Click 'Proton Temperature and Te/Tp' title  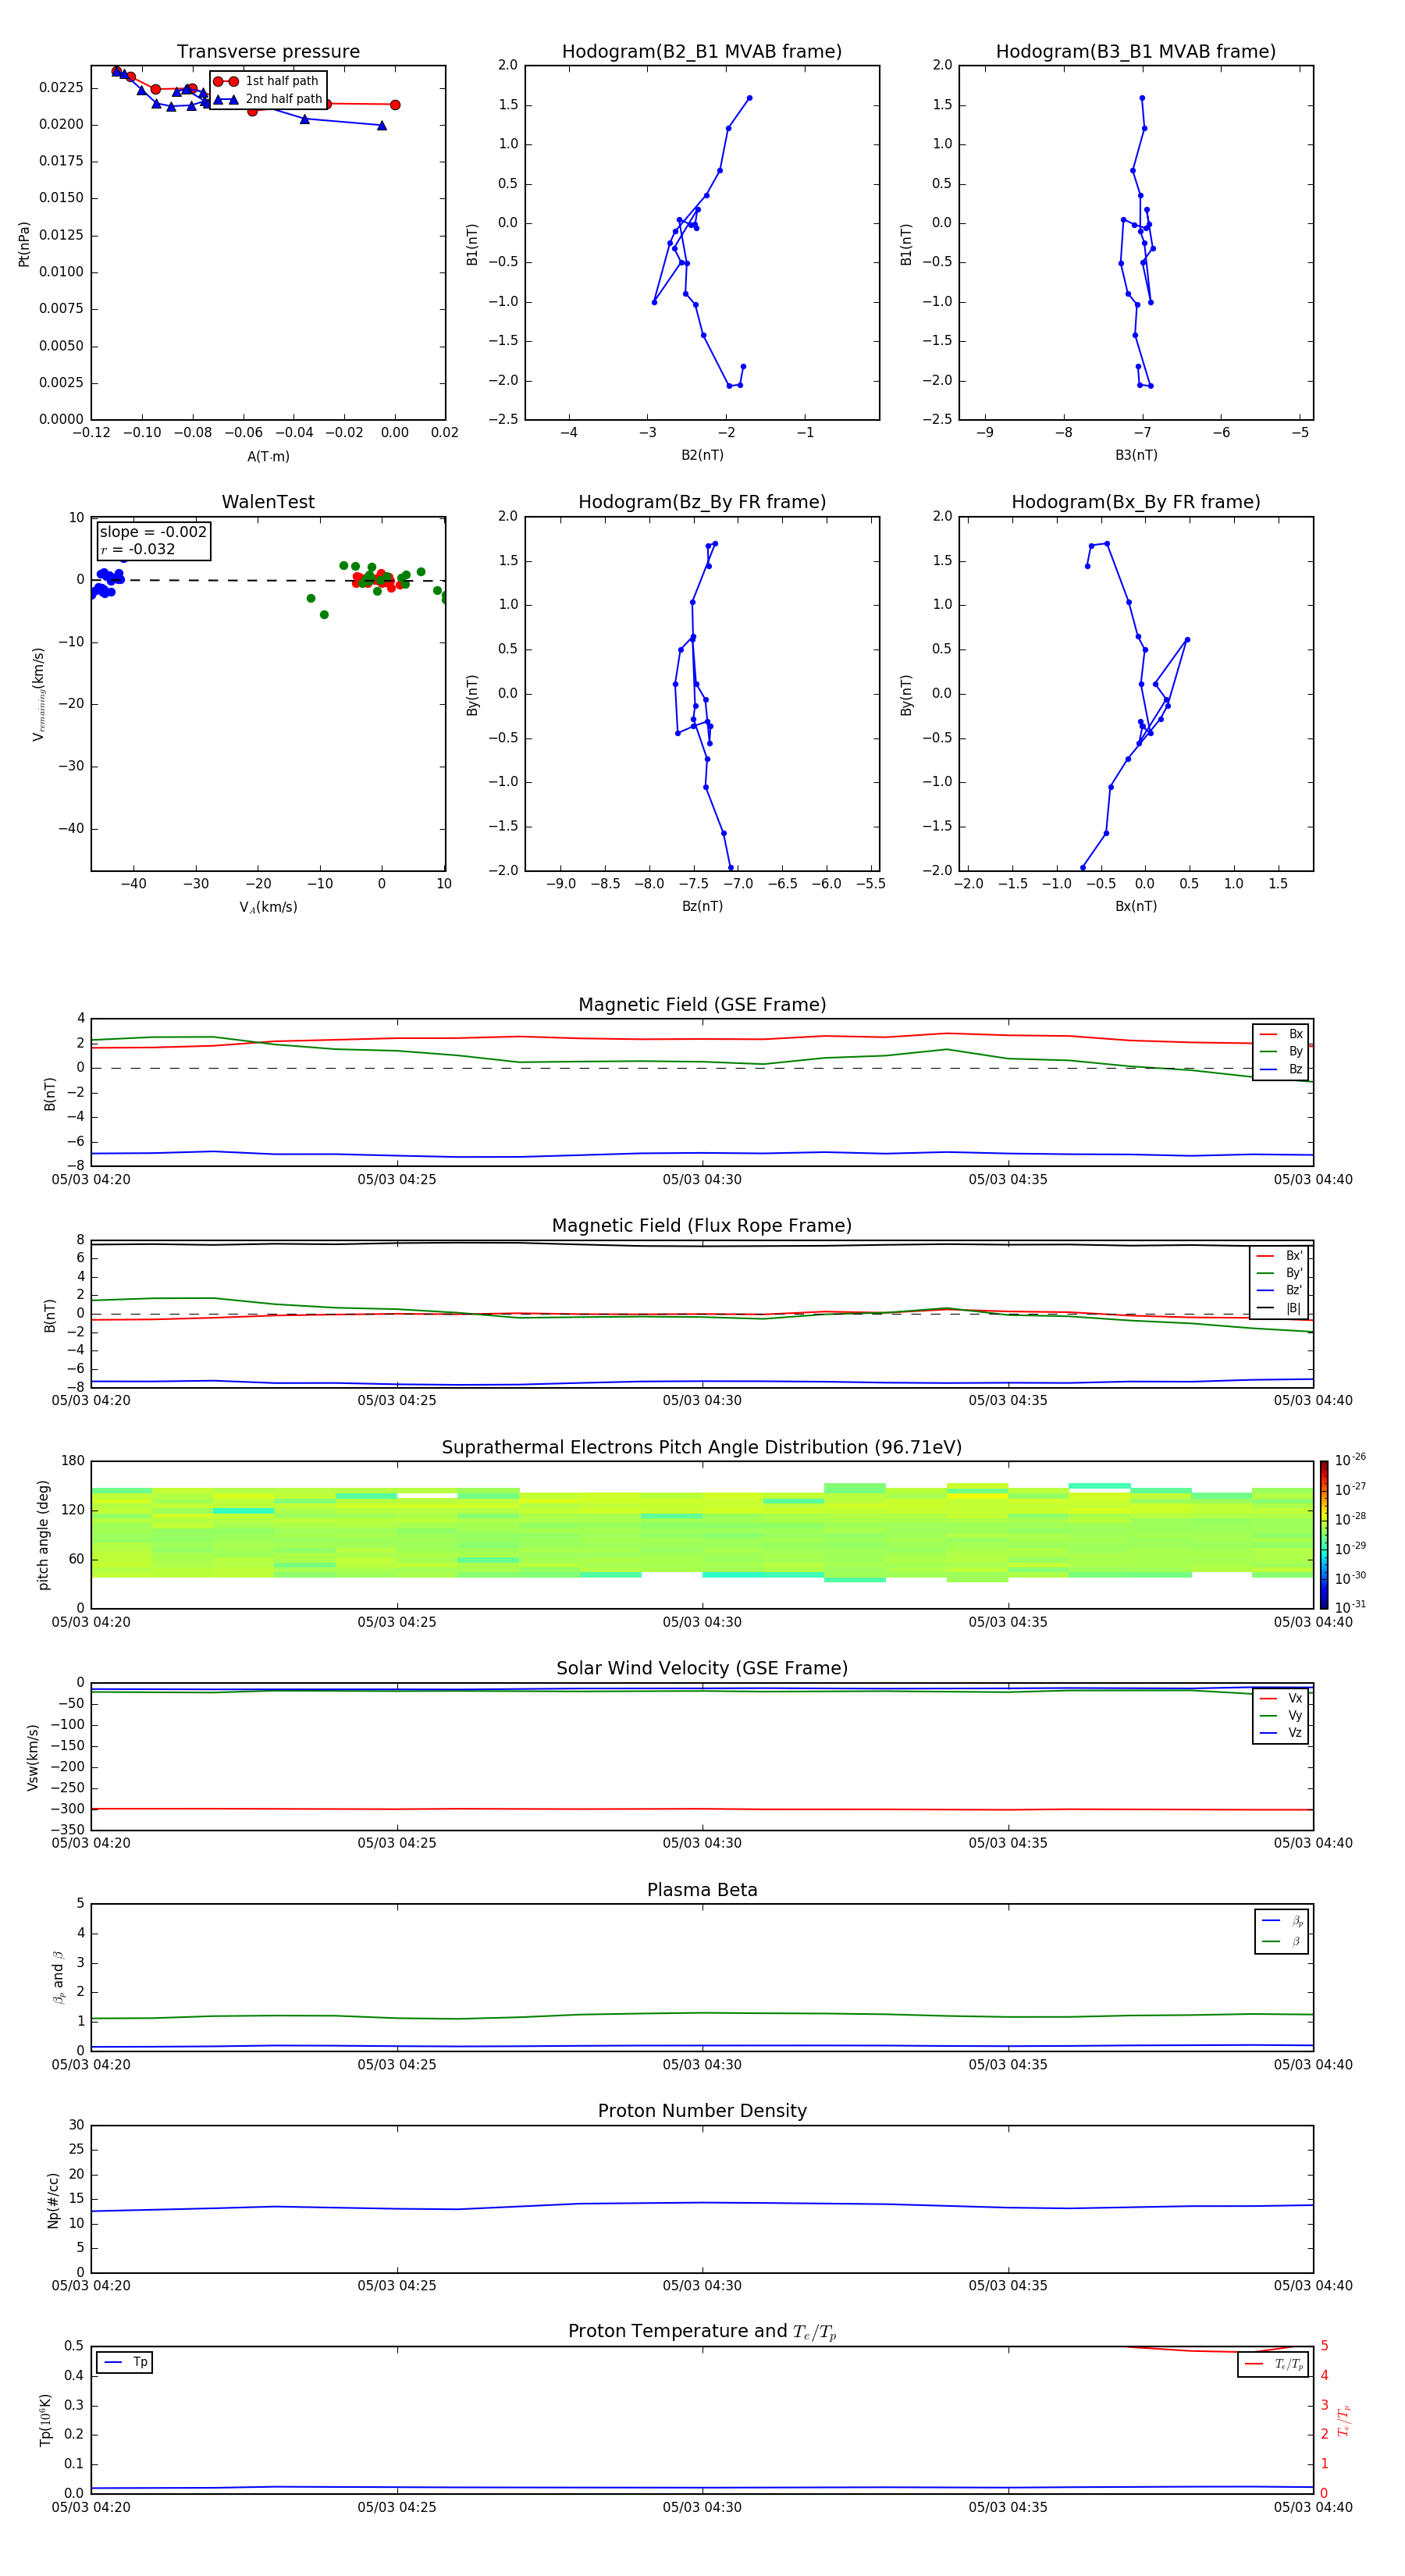click(702, 2332)
